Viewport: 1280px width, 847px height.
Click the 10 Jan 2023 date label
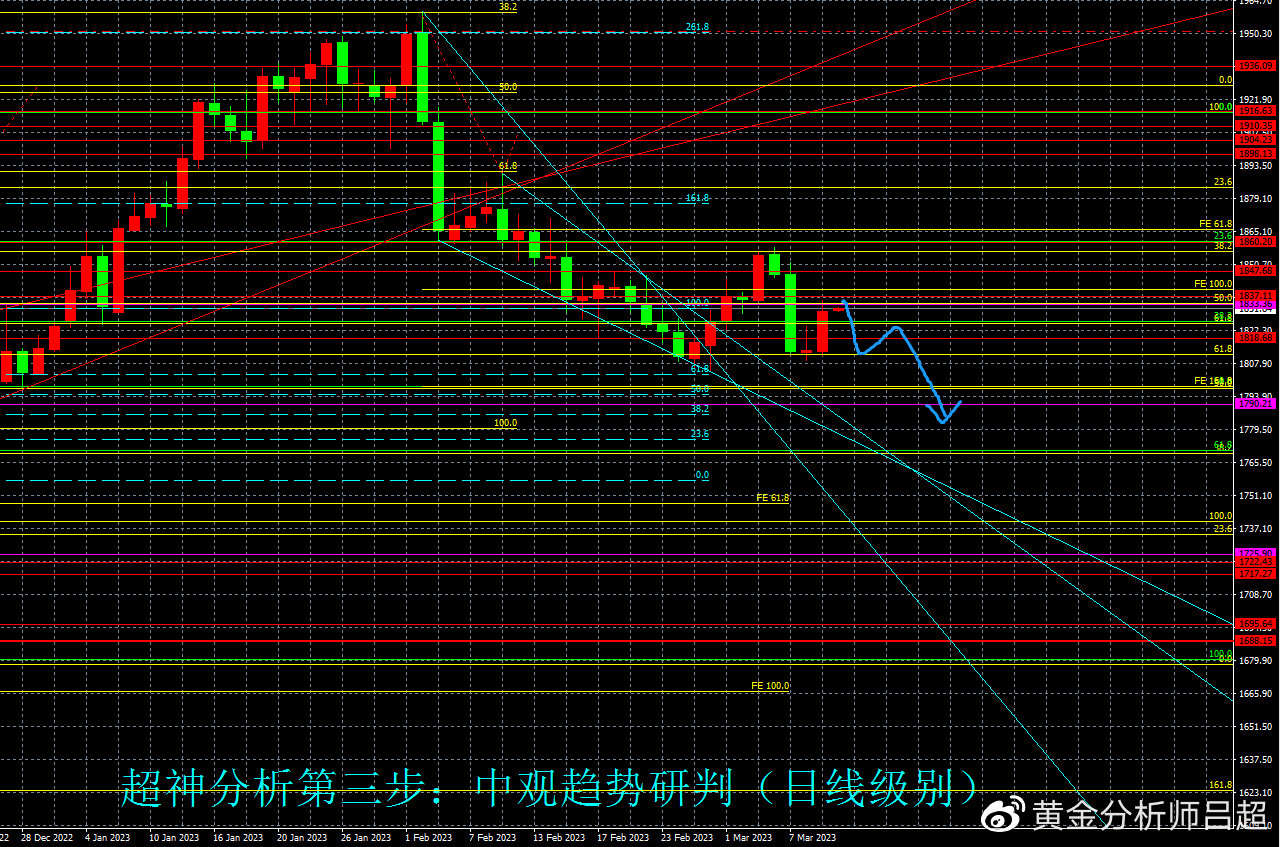coord(172,838)
